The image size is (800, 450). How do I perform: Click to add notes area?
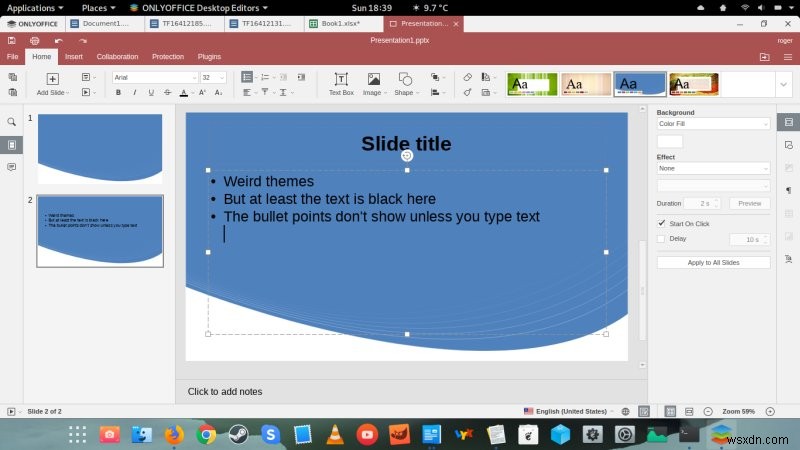[x=224, y=391]
